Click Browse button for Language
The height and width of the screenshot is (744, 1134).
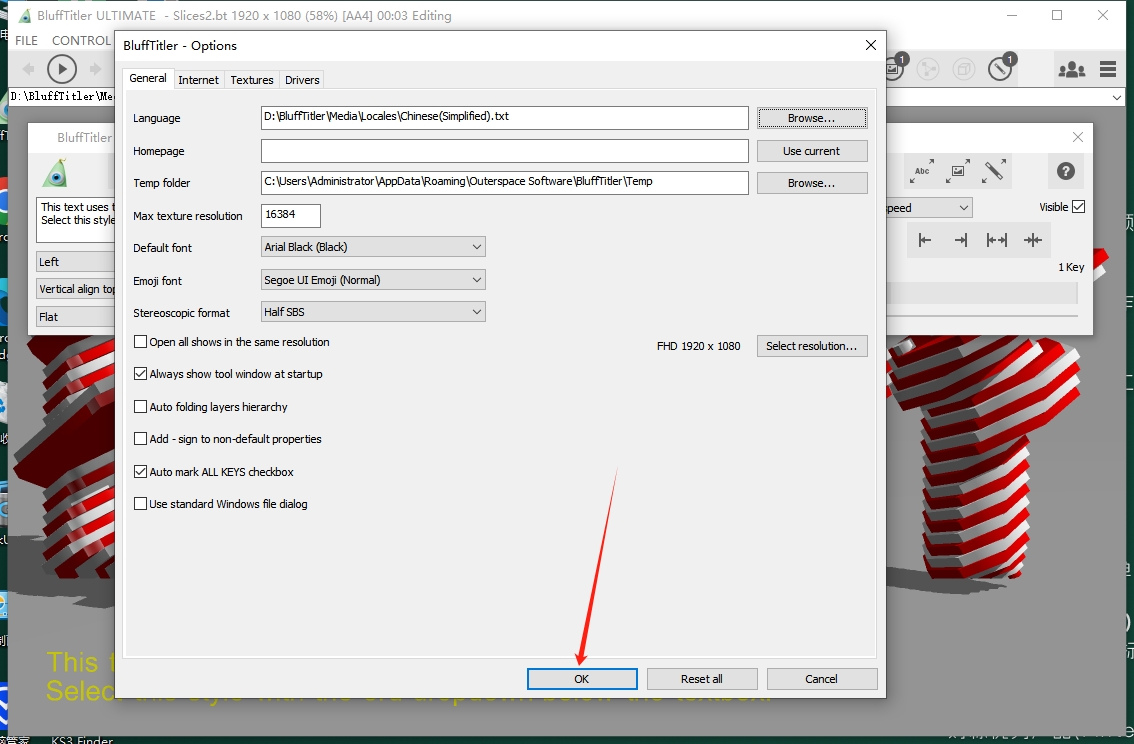(811, 118)
